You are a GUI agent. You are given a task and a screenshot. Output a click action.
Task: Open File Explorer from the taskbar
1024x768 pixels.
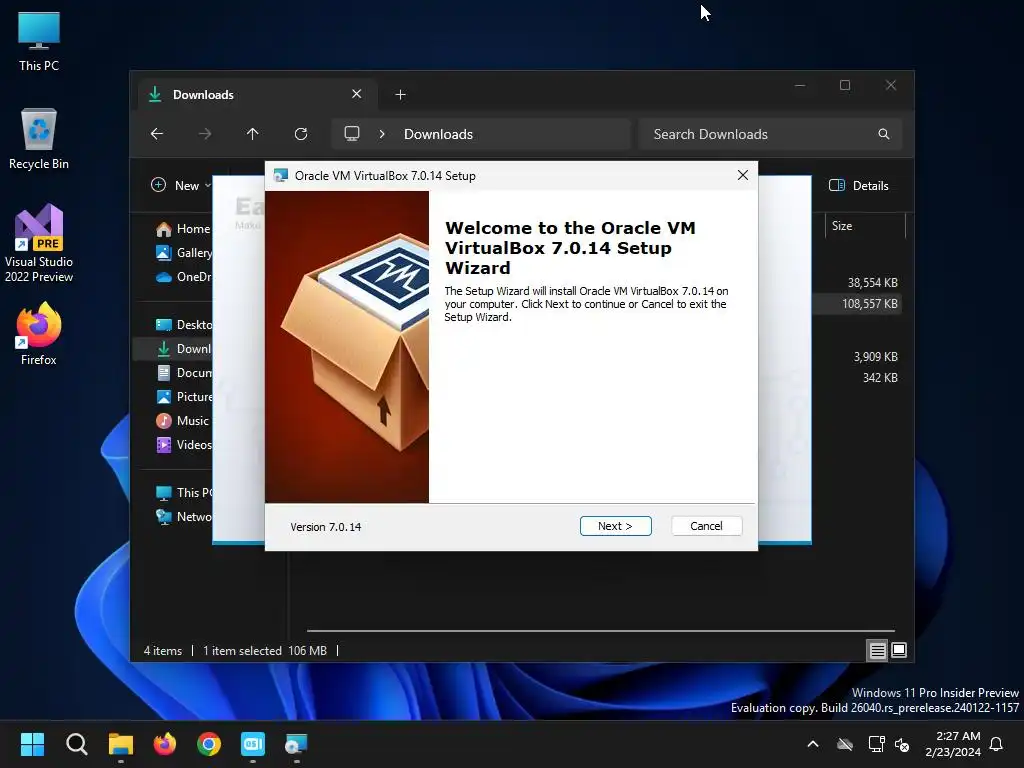(x=121, y=744)
